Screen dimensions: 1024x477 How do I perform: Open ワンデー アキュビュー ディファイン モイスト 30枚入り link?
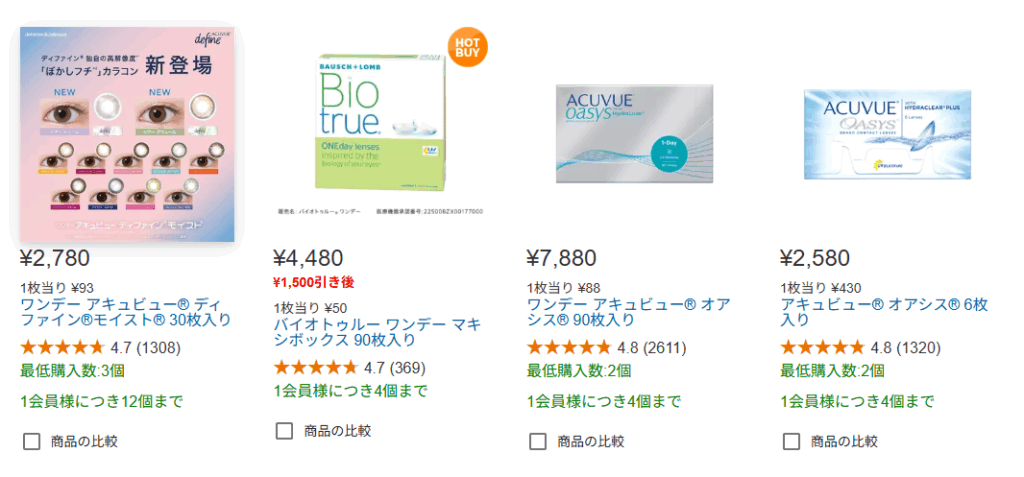pyautogui.click(x=125, y=312)
